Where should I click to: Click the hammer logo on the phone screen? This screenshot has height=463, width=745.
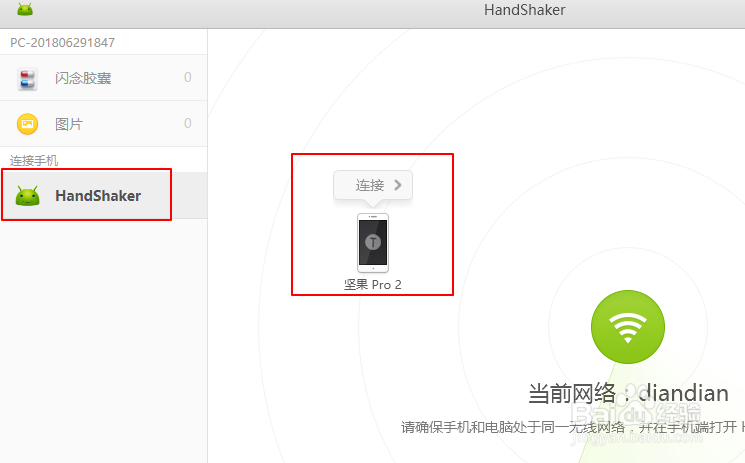click(373, 242)
